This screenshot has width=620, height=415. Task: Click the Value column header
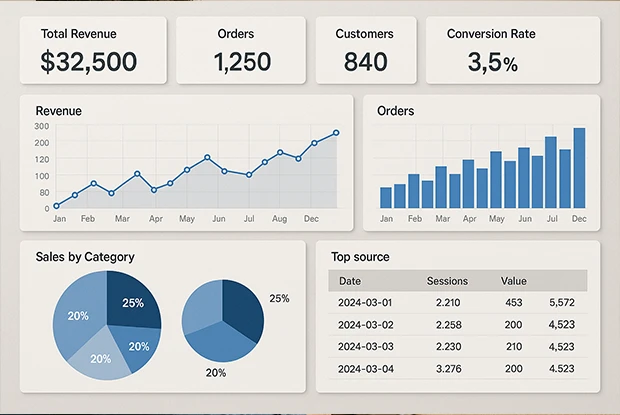coord(514,282)
